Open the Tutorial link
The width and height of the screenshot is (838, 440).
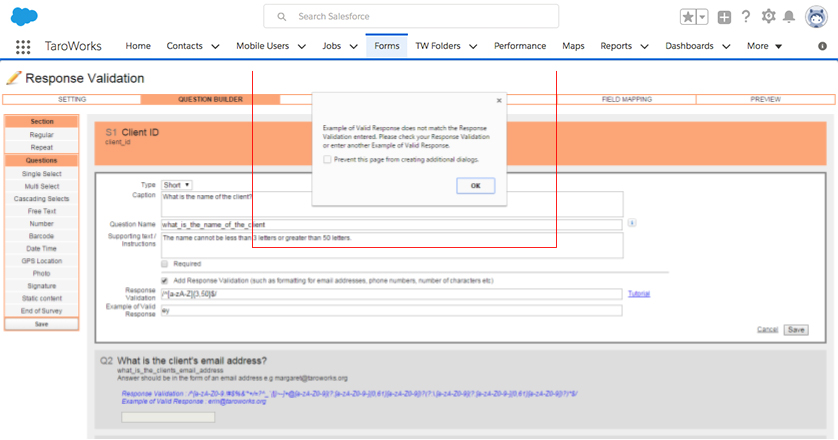click(x=639, y=294)
